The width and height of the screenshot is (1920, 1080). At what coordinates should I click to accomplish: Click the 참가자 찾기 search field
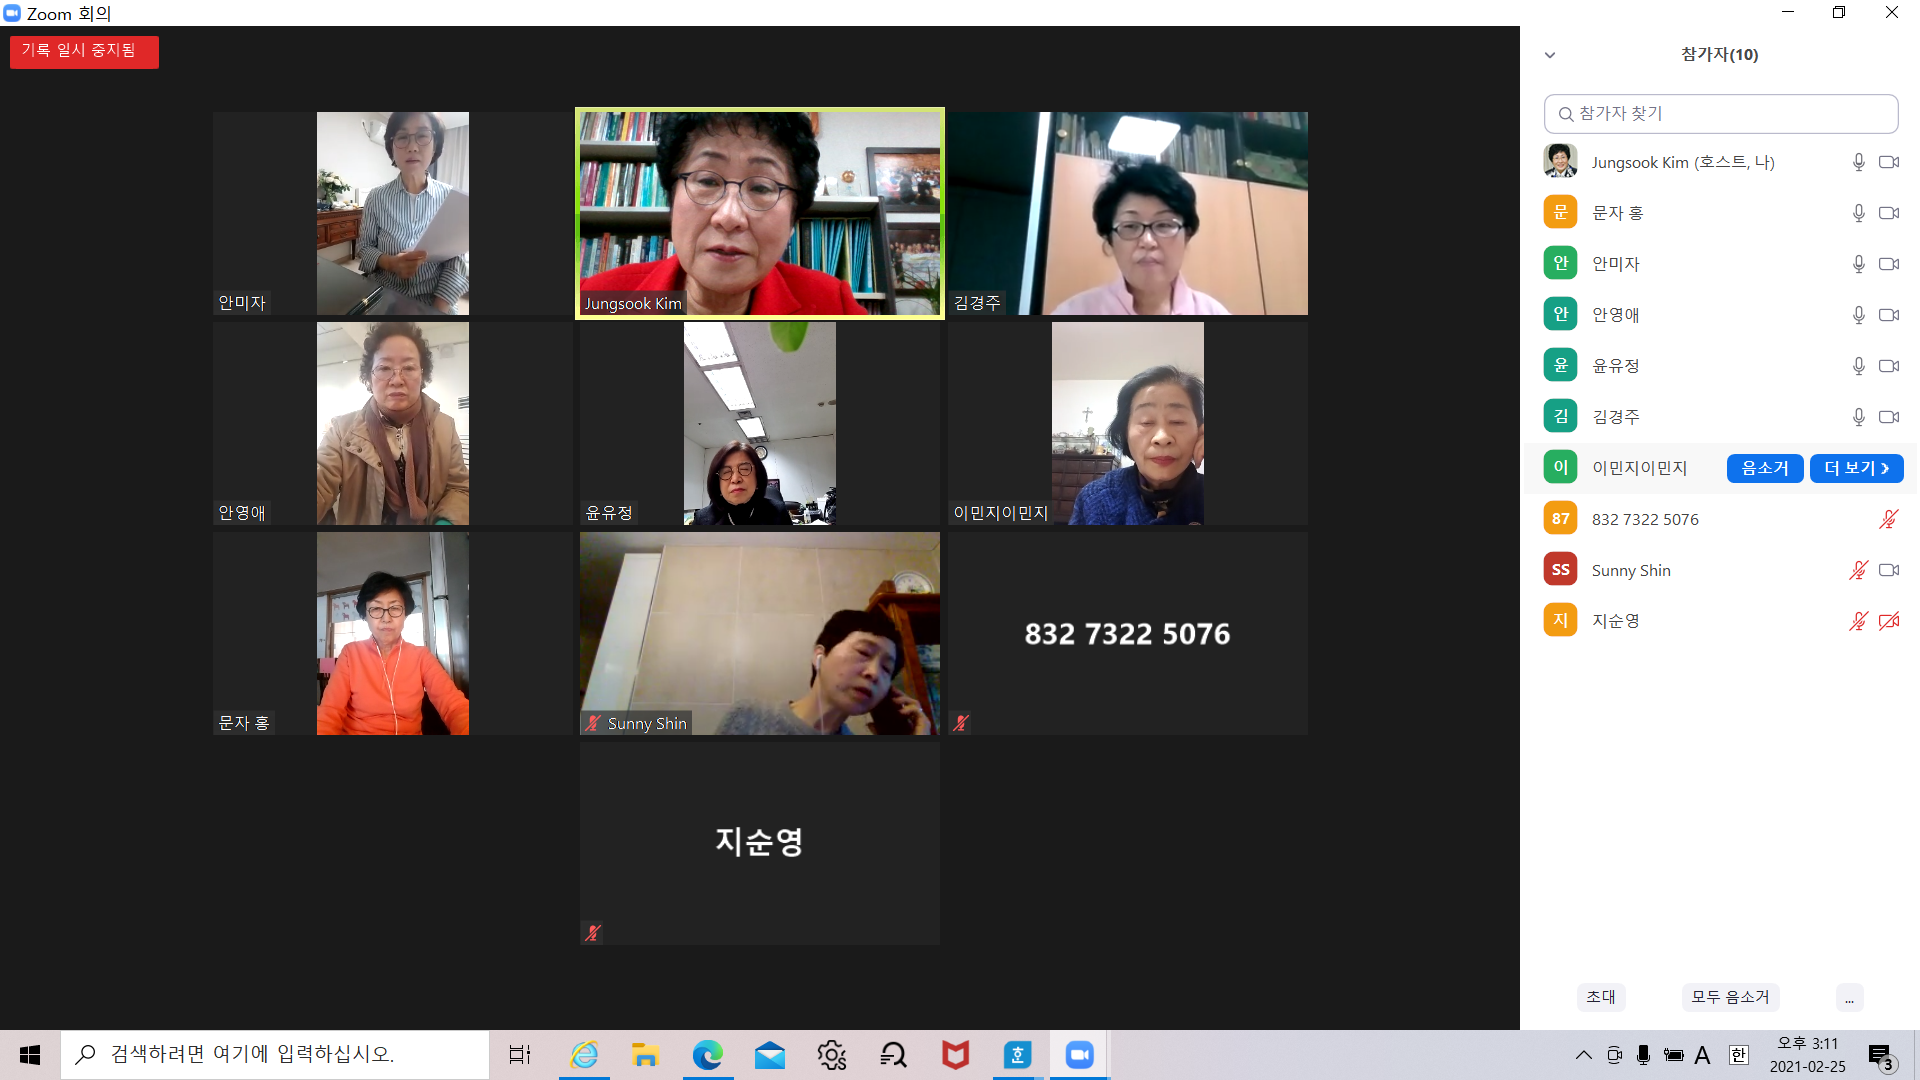click(1720, 114)
